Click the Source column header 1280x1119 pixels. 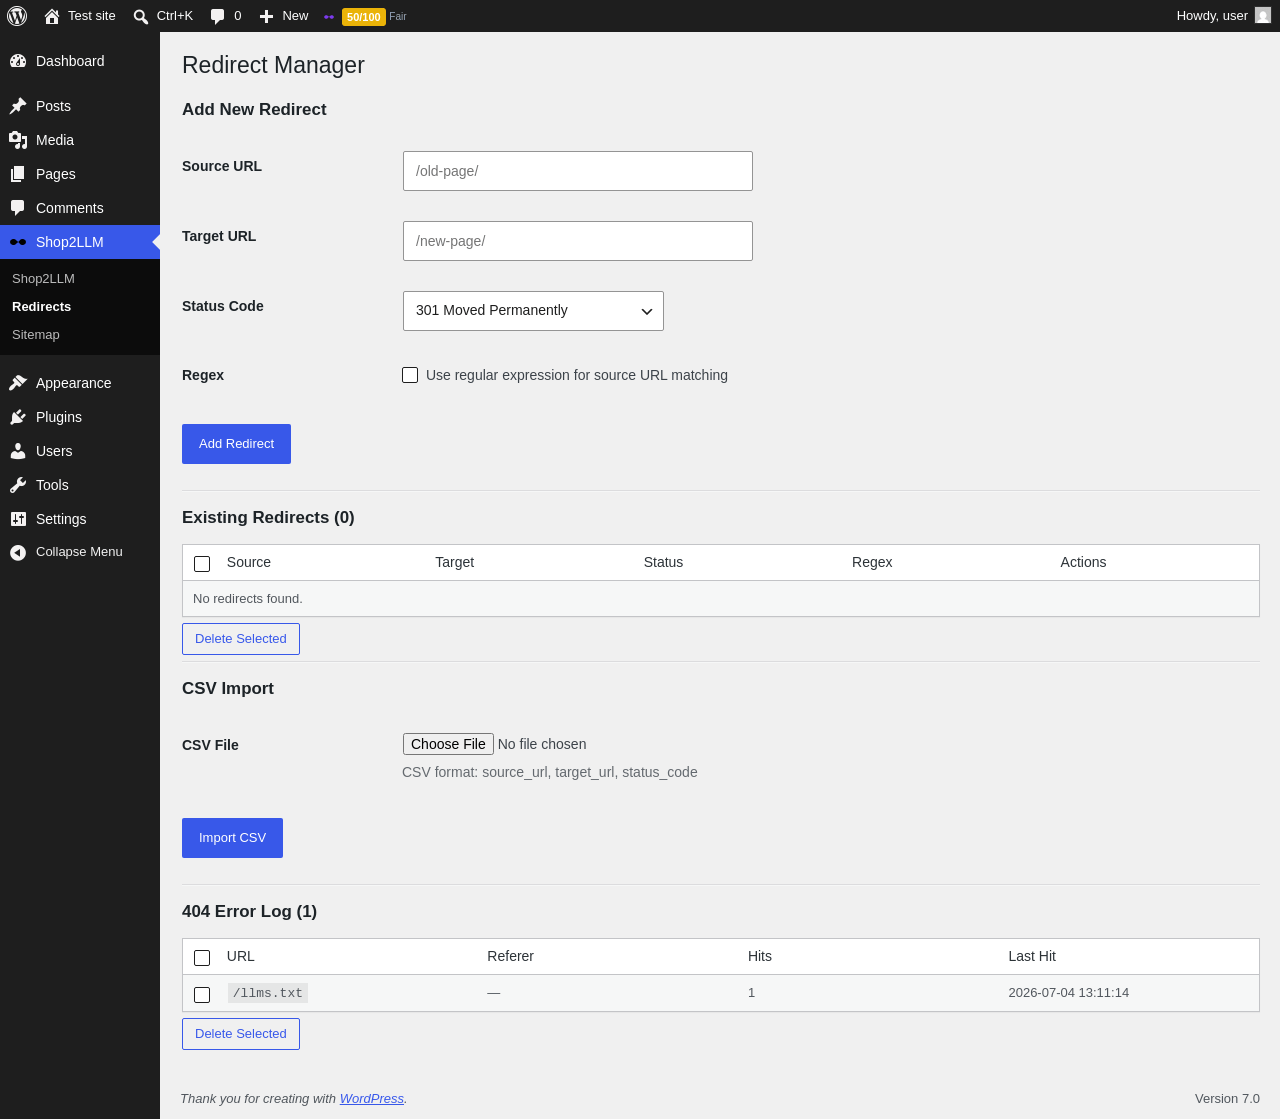(249, 562)
